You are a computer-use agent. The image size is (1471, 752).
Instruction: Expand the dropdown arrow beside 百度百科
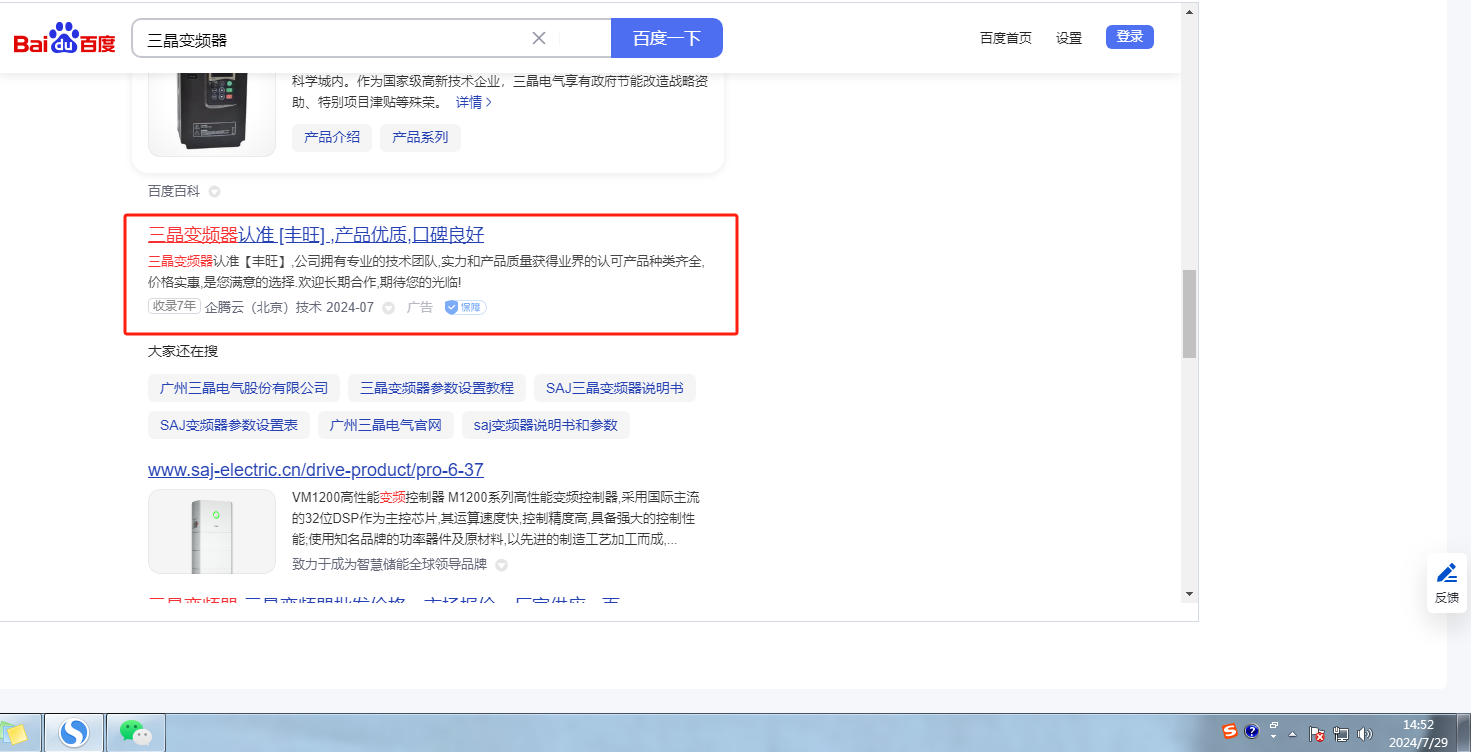point(214,191)
